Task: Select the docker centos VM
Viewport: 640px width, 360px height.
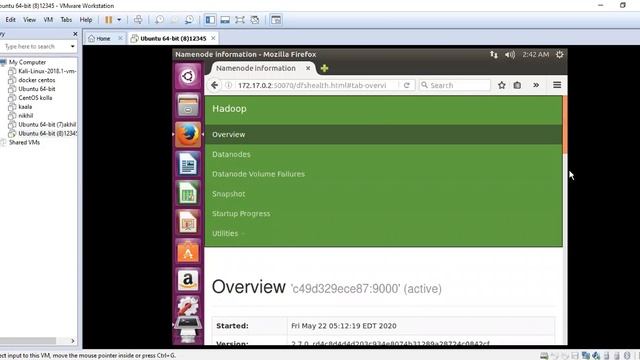Action: pos(37,80)
